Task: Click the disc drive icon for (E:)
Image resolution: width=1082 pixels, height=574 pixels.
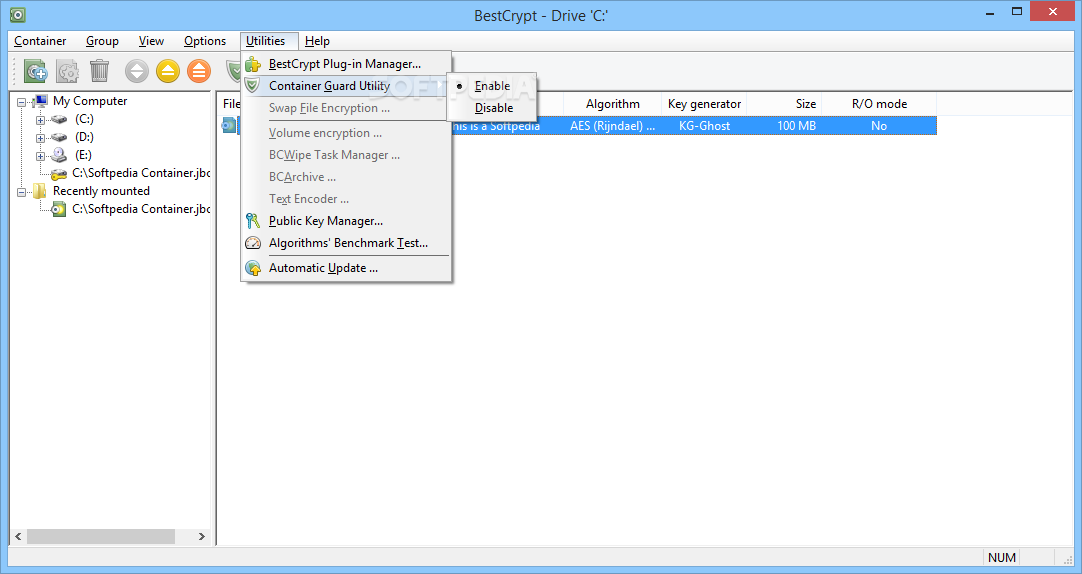Action: 59,155
